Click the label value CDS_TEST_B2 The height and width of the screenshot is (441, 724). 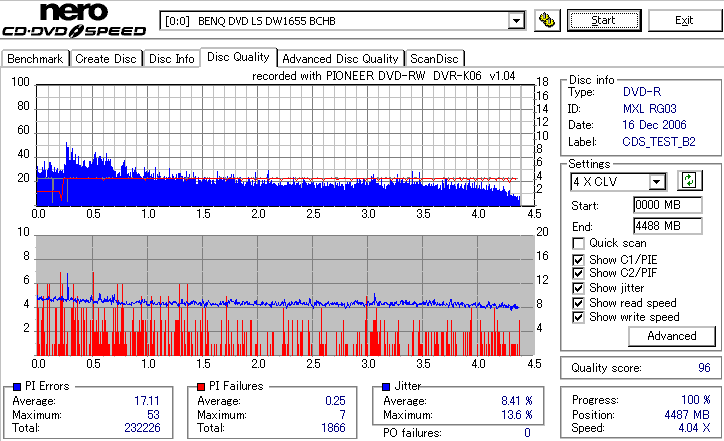(x=659, y=142)
